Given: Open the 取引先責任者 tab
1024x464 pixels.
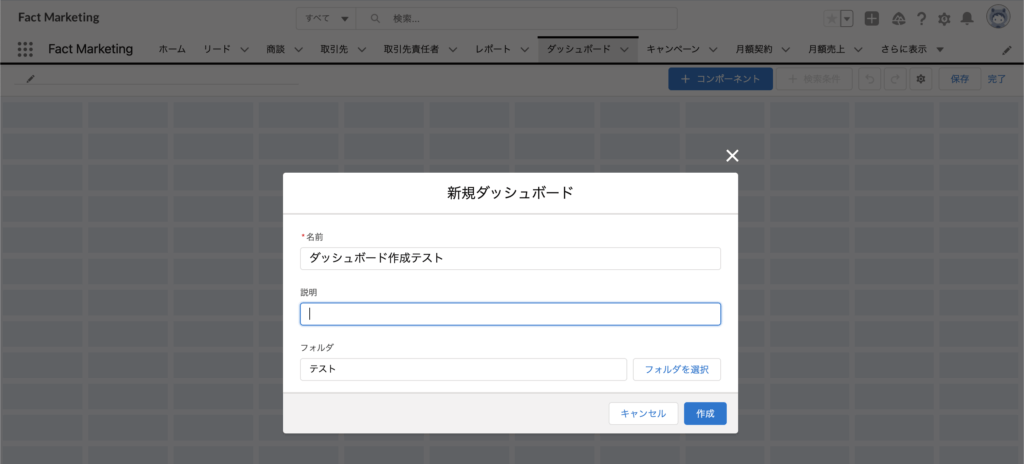Looking at the screenshot, I should (411, 49).
